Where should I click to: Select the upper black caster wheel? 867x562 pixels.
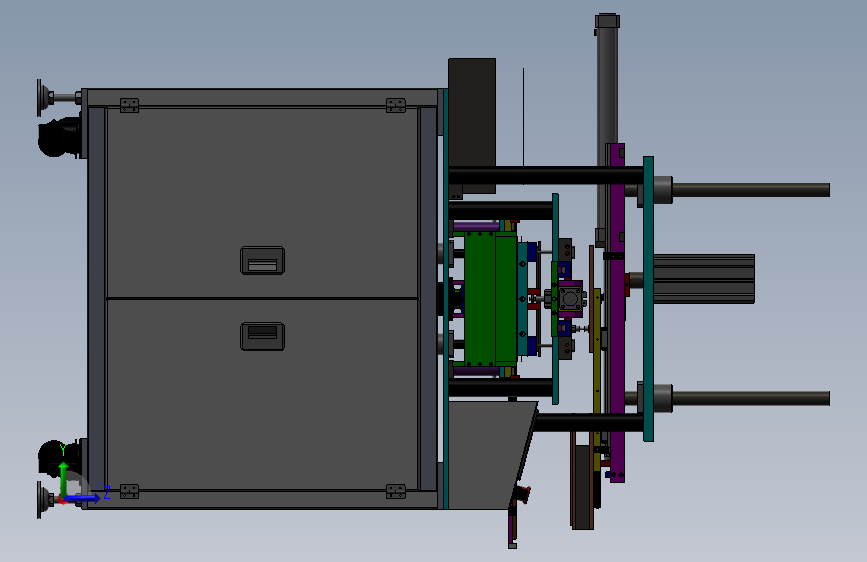(59, 137)
